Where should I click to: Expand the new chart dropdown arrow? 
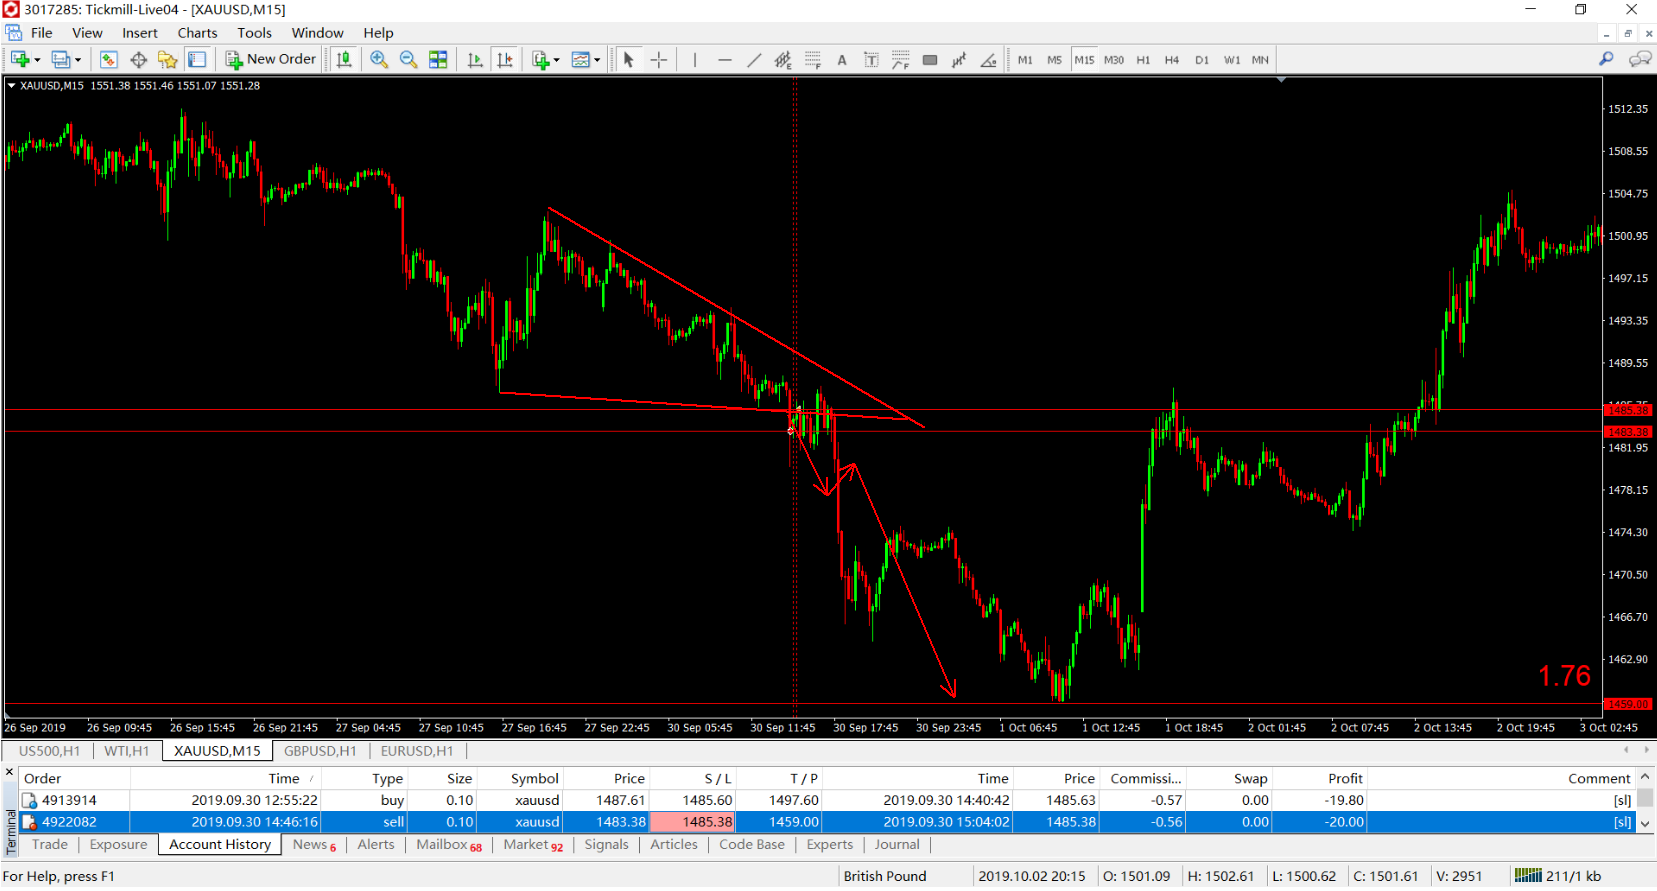tap(37, 60)
